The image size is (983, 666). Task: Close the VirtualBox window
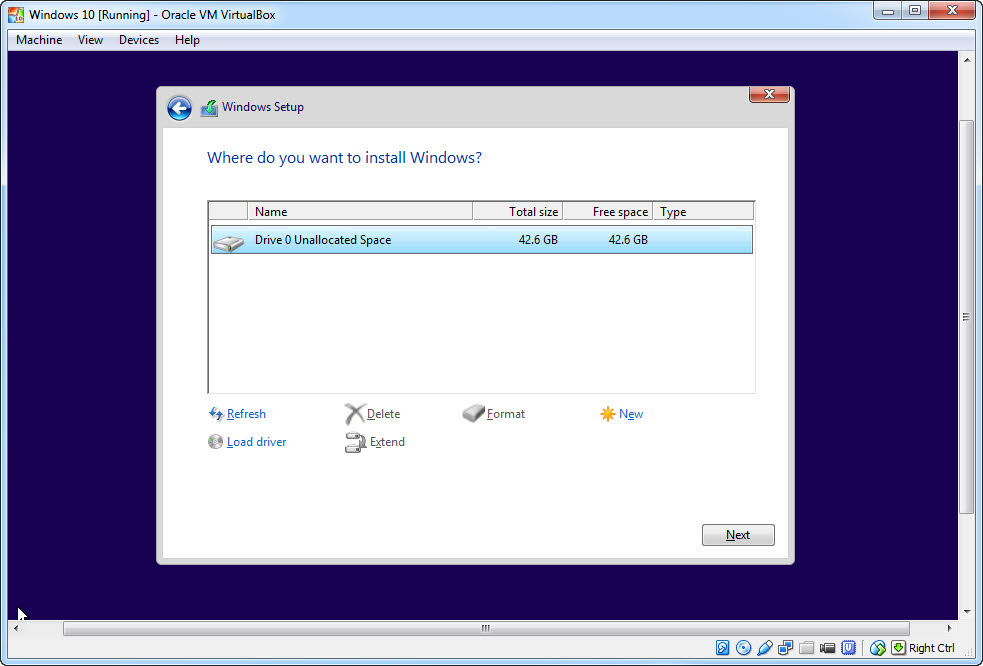coord(952,11)
